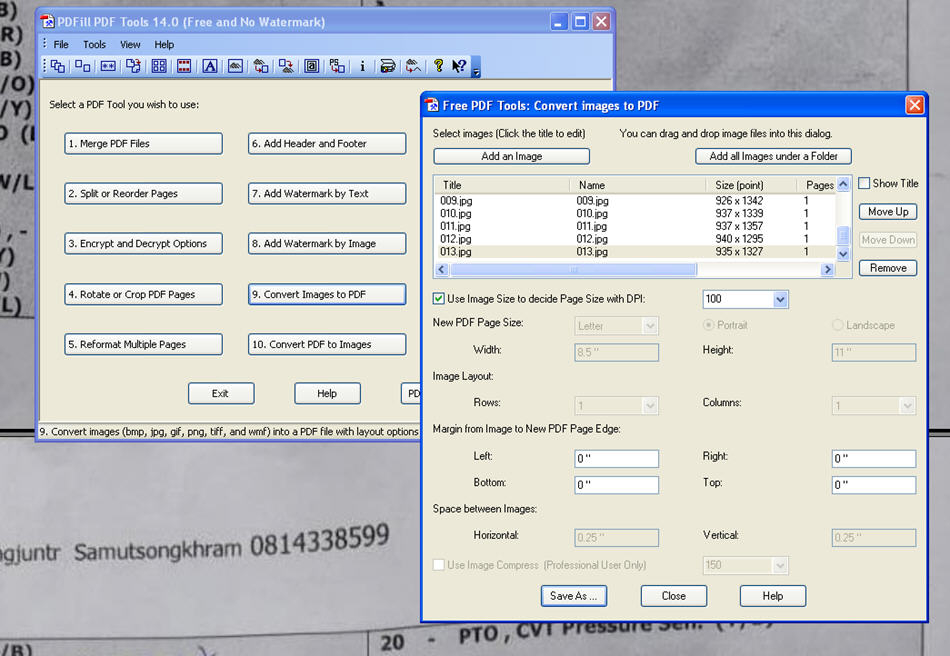Click the Right margin input field
Viewport: 950px width, 656px height.
click(x=874, y=459)
